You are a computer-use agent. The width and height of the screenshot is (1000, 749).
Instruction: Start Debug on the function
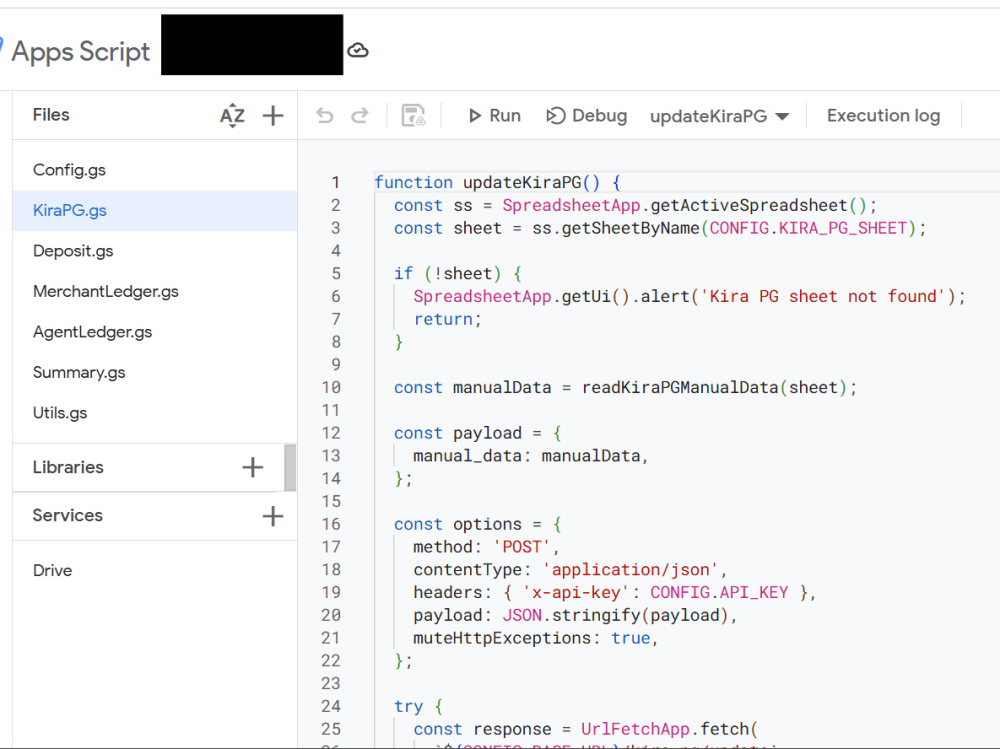tap(587, 115)
